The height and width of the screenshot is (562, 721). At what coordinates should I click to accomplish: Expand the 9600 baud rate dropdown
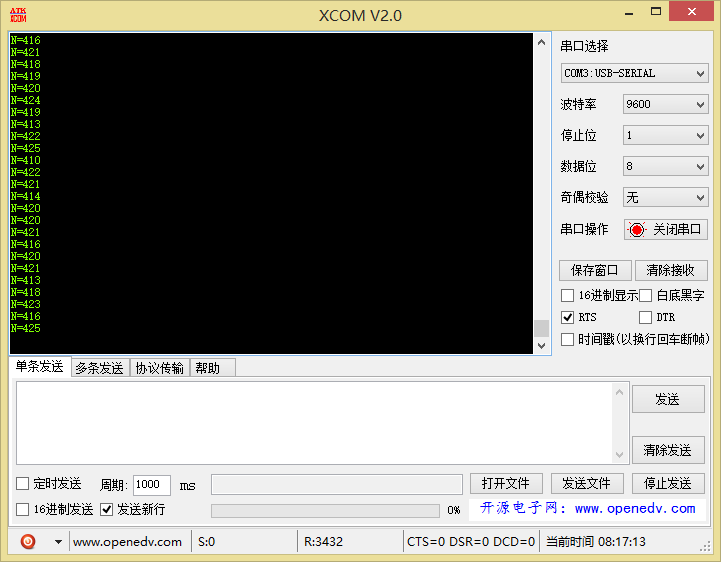pyautogui.click(x=665, y=104)
